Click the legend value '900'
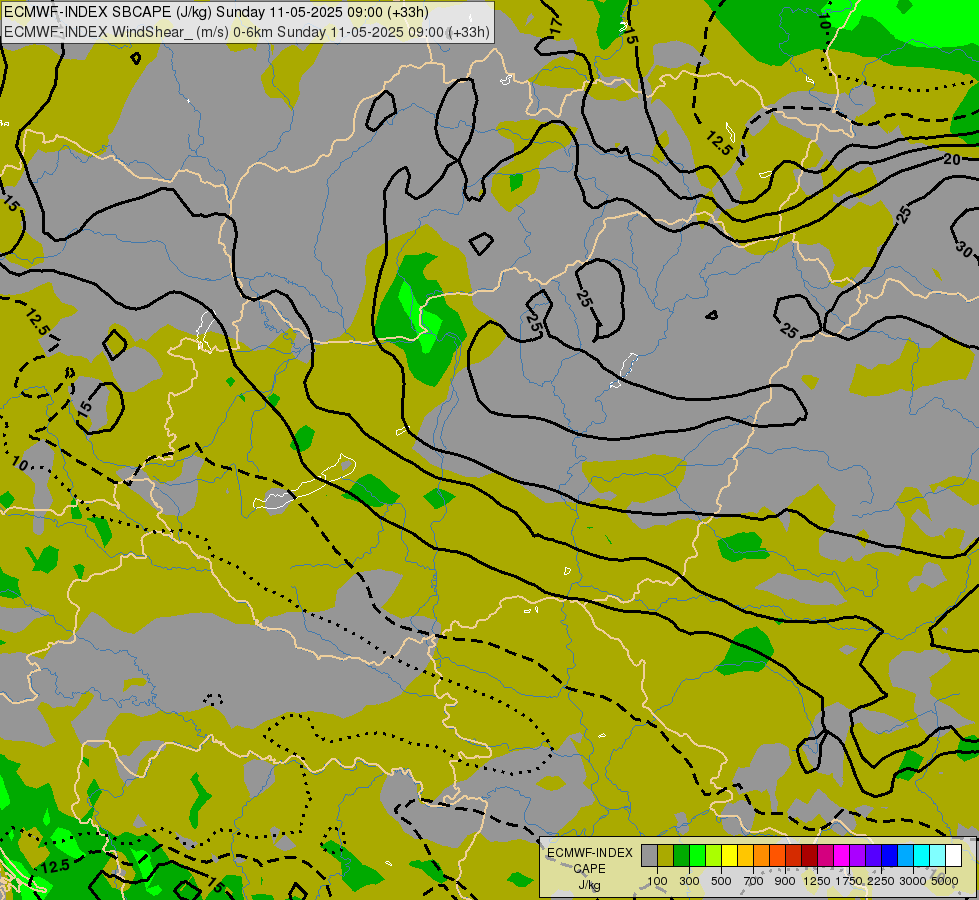 click(785, 881)
